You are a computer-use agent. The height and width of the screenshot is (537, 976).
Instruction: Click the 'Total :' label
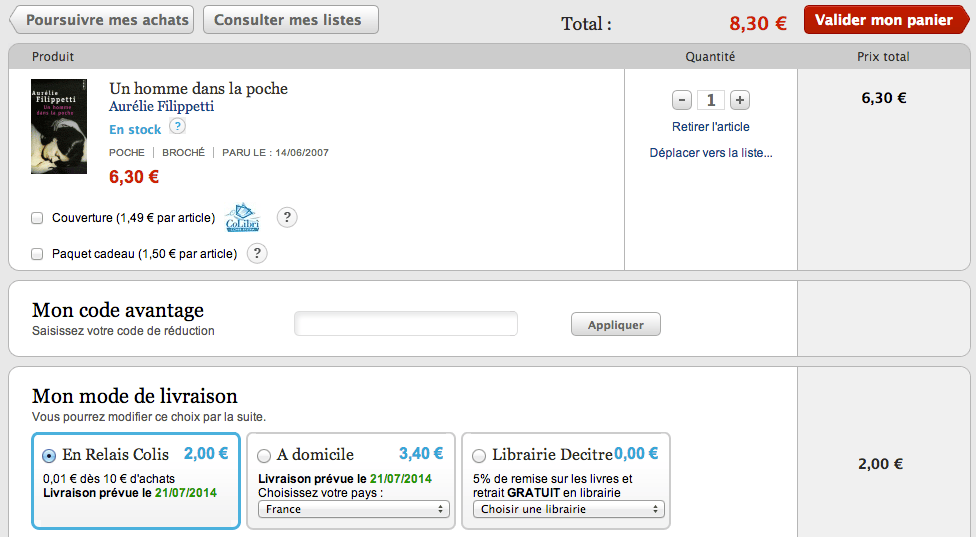(586, 24)
